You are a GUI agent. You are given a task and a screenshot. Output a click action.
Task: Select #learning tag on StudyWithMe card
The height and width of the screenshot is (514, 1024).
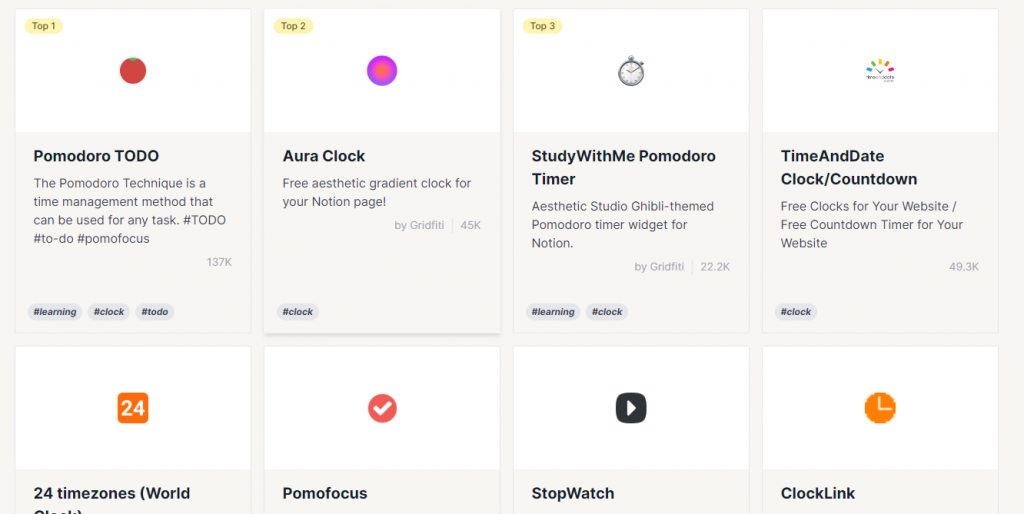tap(553, 312)
